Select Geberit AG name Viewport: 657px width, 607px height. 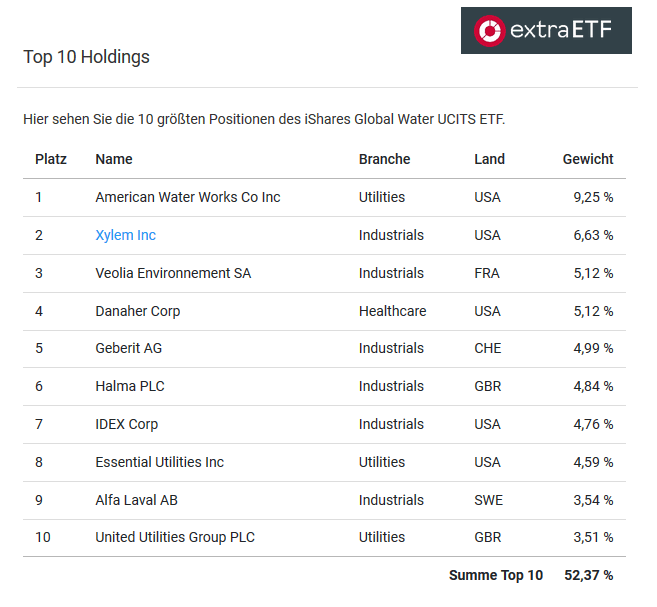coord(128,348)
